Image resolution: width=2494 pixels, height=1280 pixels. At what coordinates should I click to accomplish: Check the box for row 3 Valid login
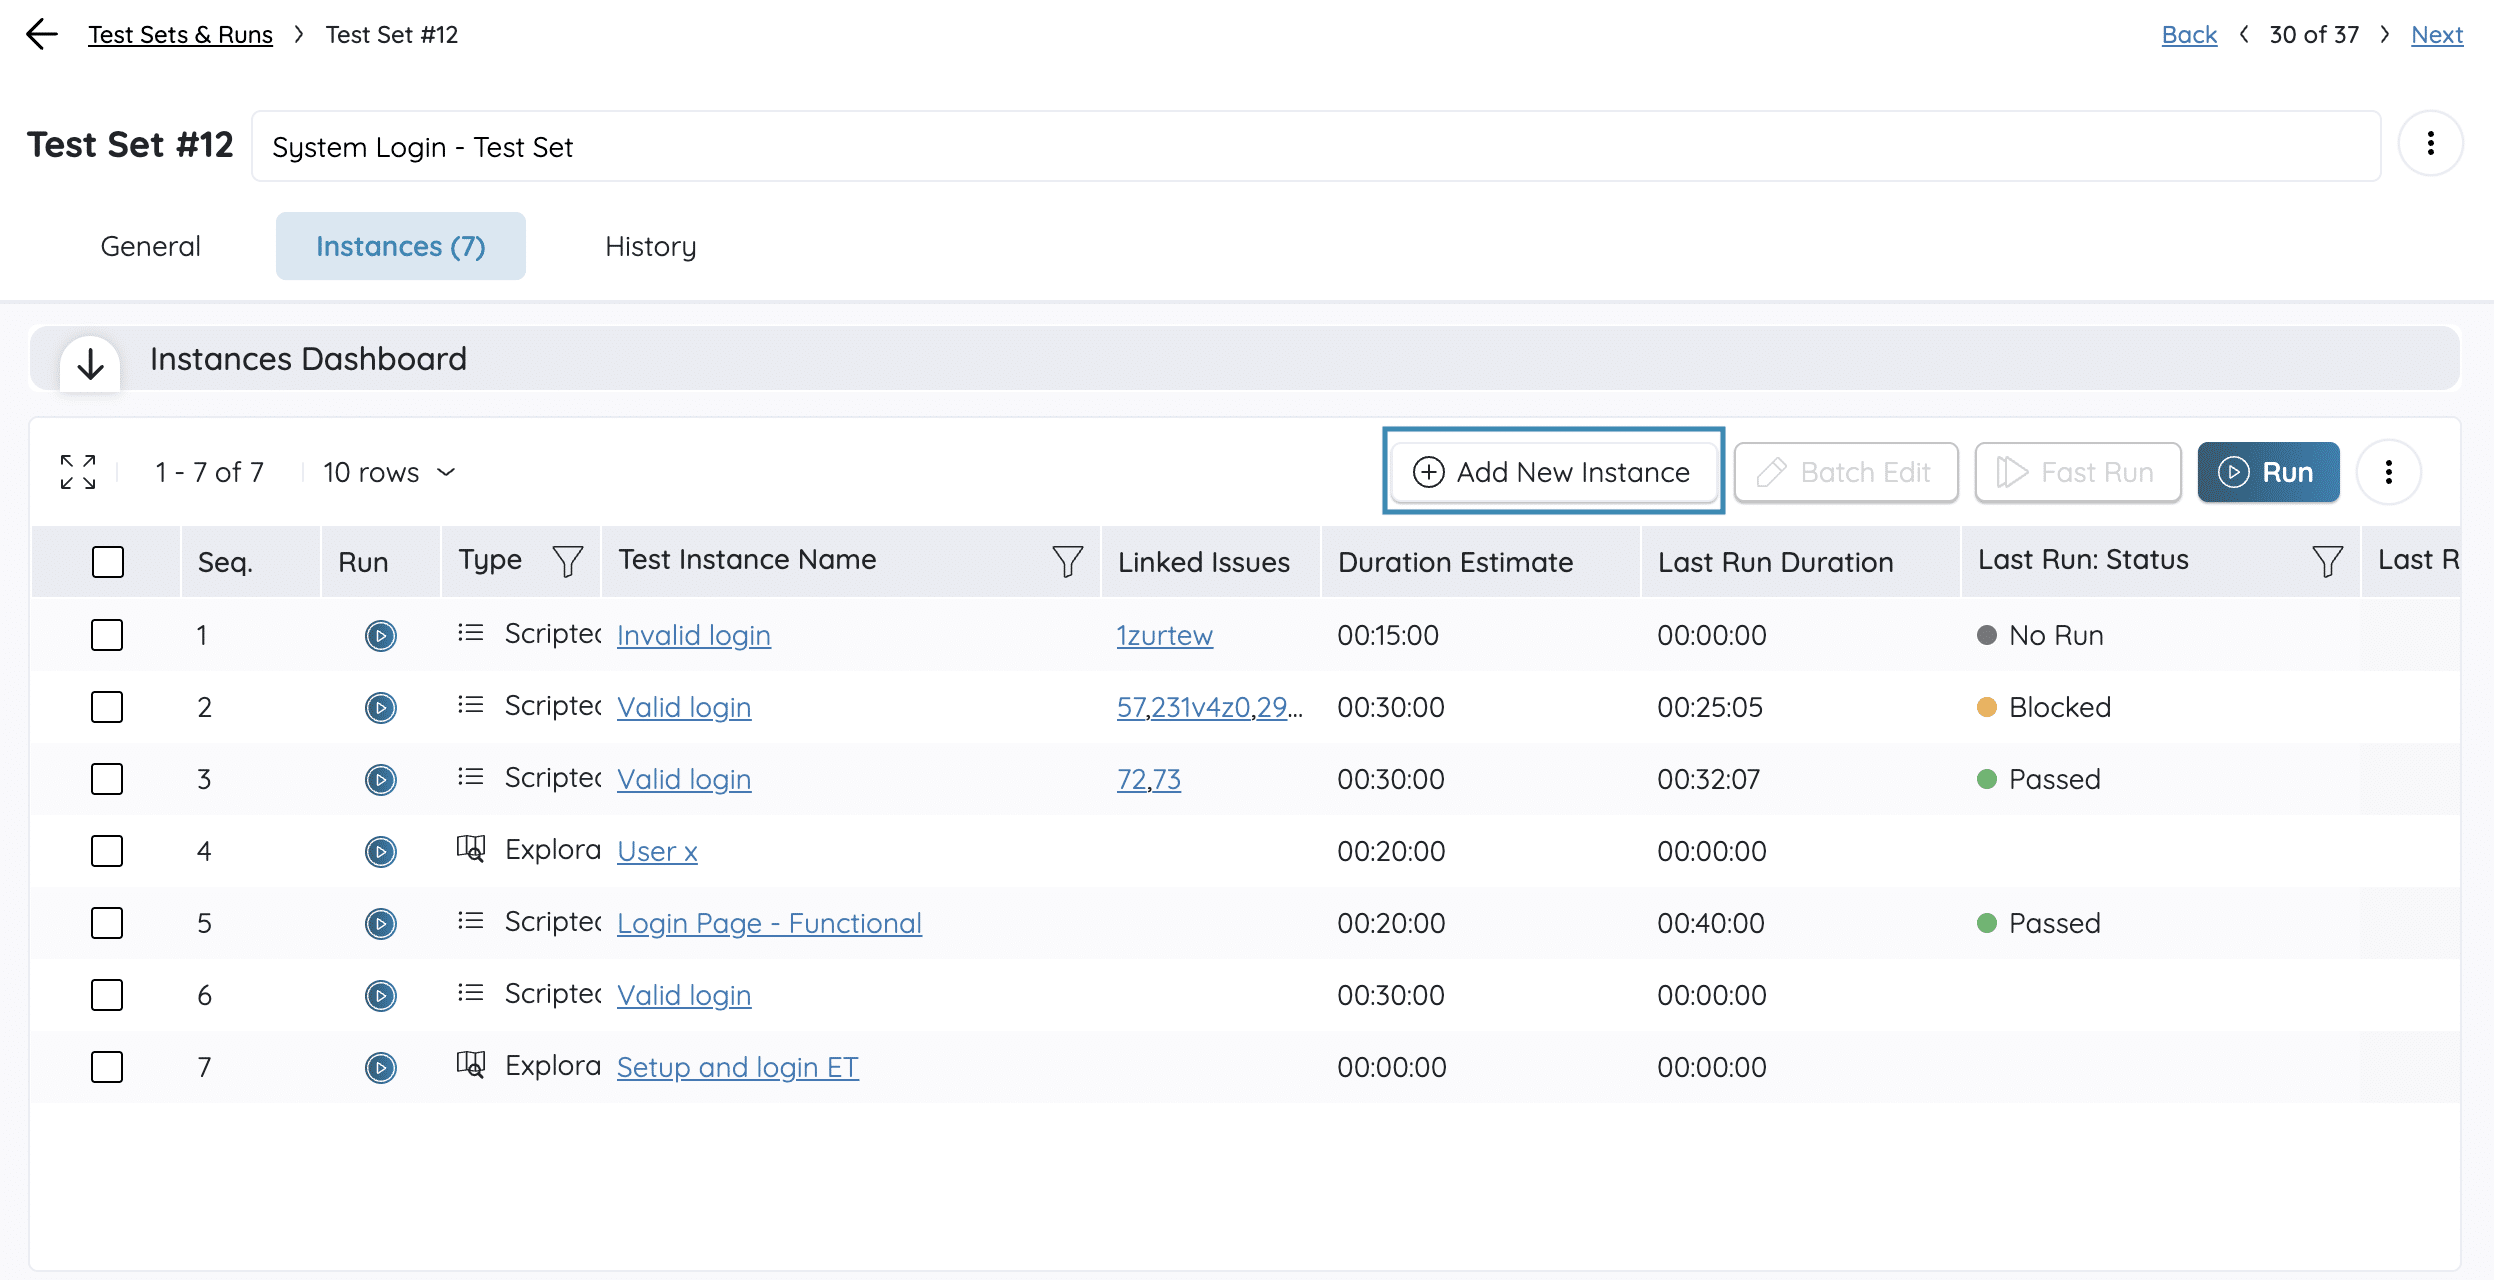(x=107, y=779)
